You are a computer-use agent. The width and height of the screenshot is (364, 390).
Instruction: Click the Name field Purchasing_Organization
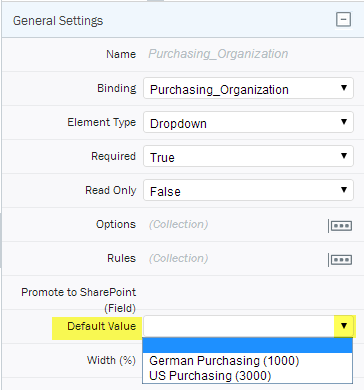pos(218,54)
